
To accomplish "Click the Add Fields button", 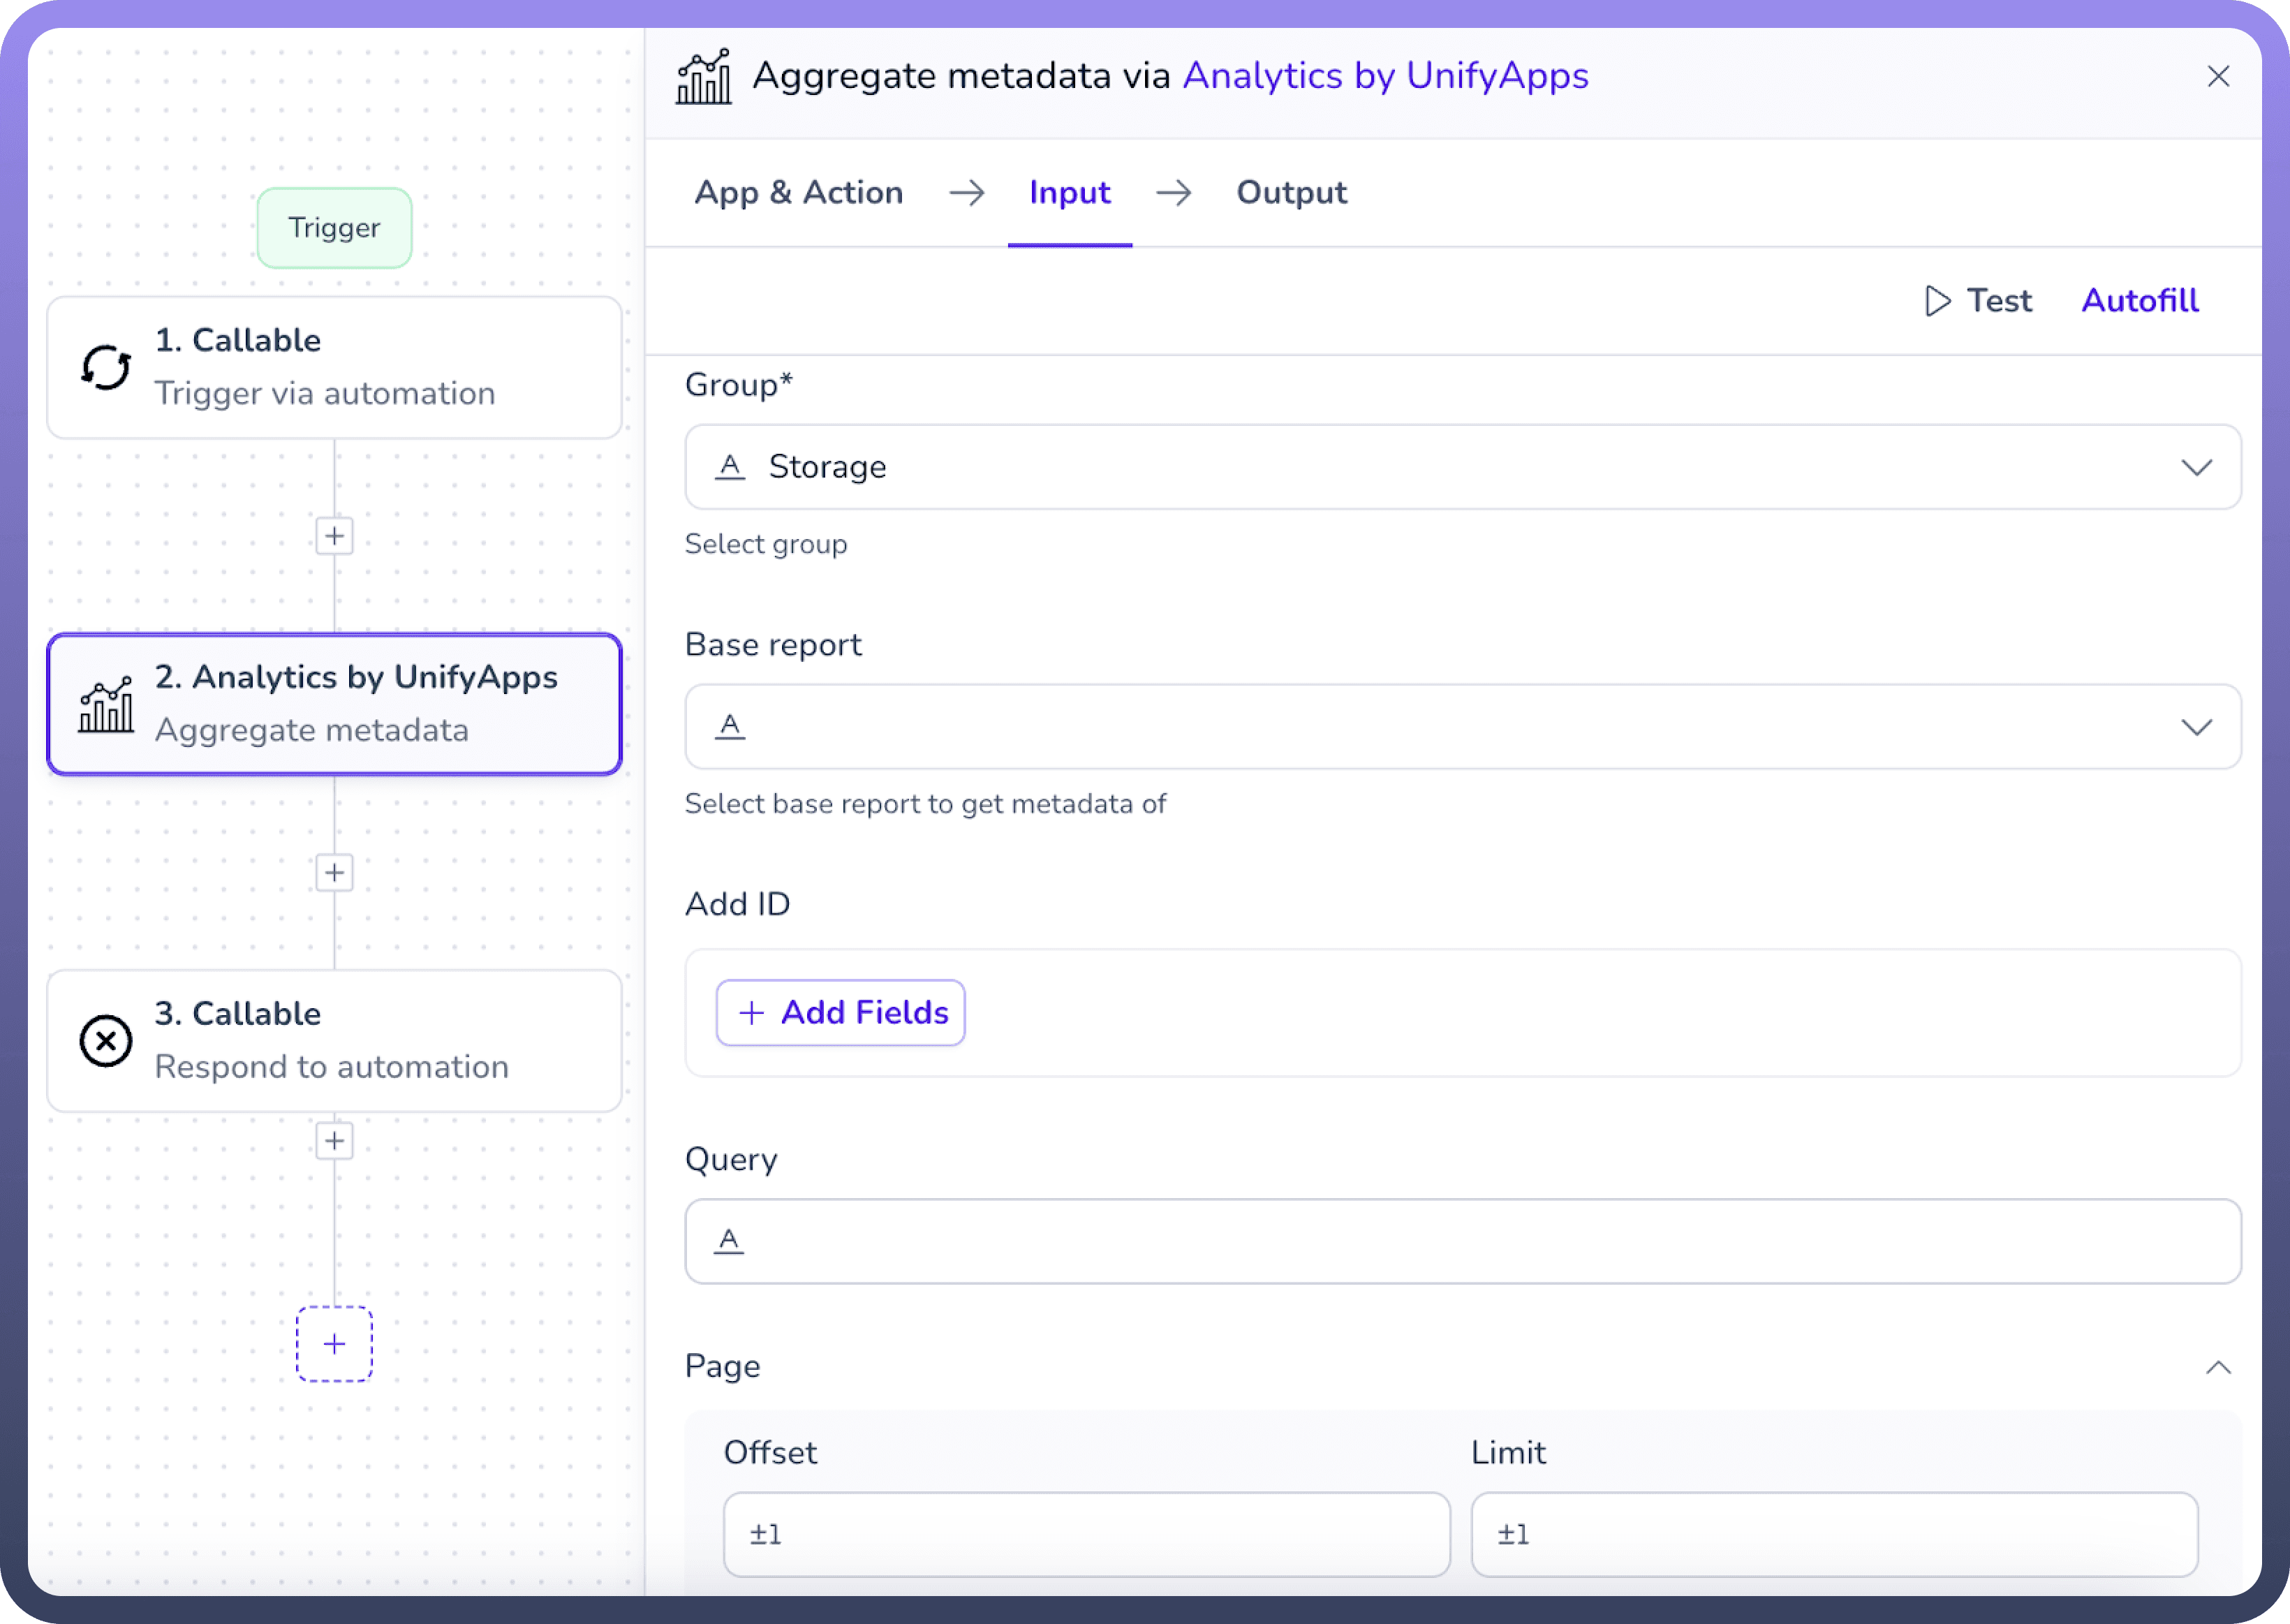I will click(x=840, y=1013).
